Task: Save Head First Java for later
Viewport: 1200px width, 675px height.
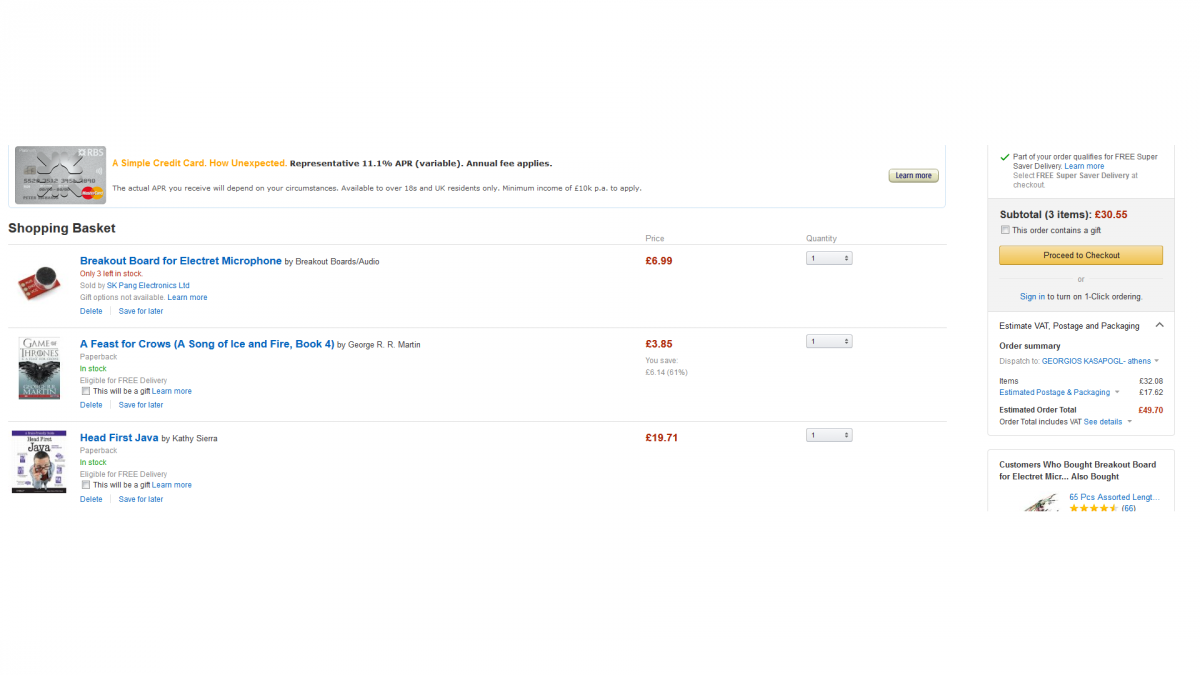Action: [x=141, y=499]
